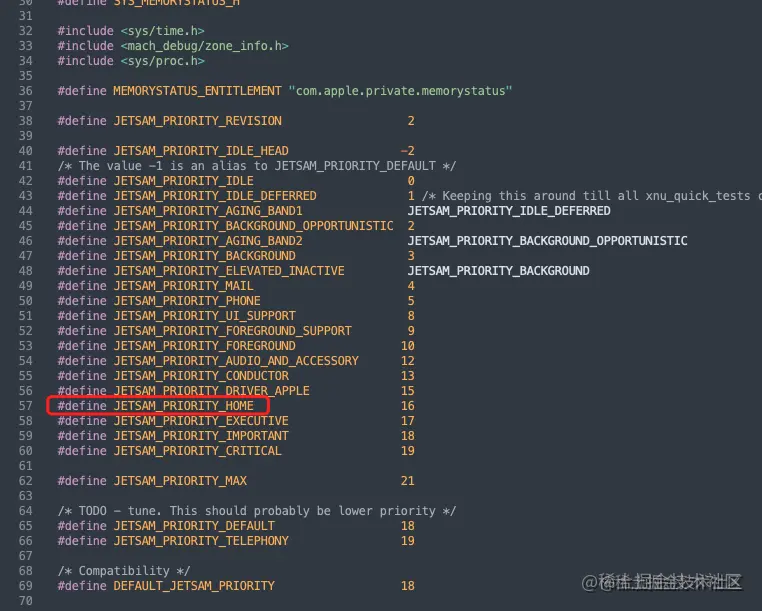Select JETSAM_PRIORITY_IDLE on line 42
762x611 pixels.
coord(183,181)
